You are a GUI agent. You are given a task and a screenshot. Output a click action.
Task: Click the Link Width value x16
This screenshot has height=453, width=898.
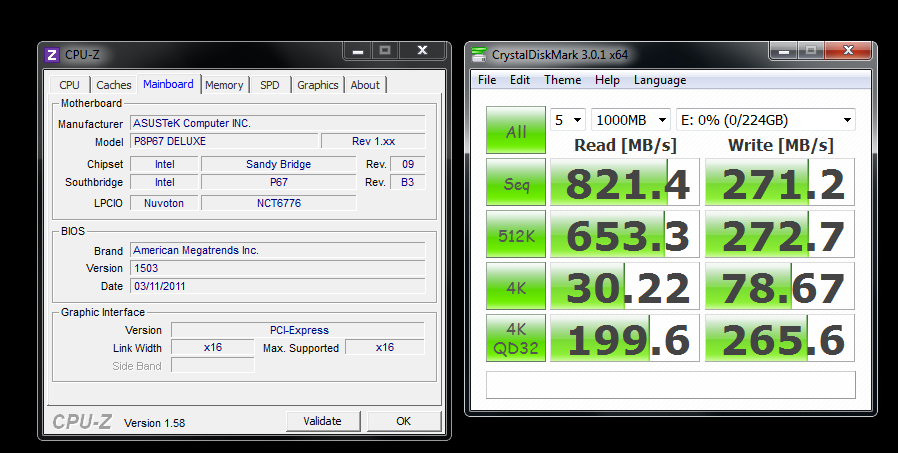[212, 347]
